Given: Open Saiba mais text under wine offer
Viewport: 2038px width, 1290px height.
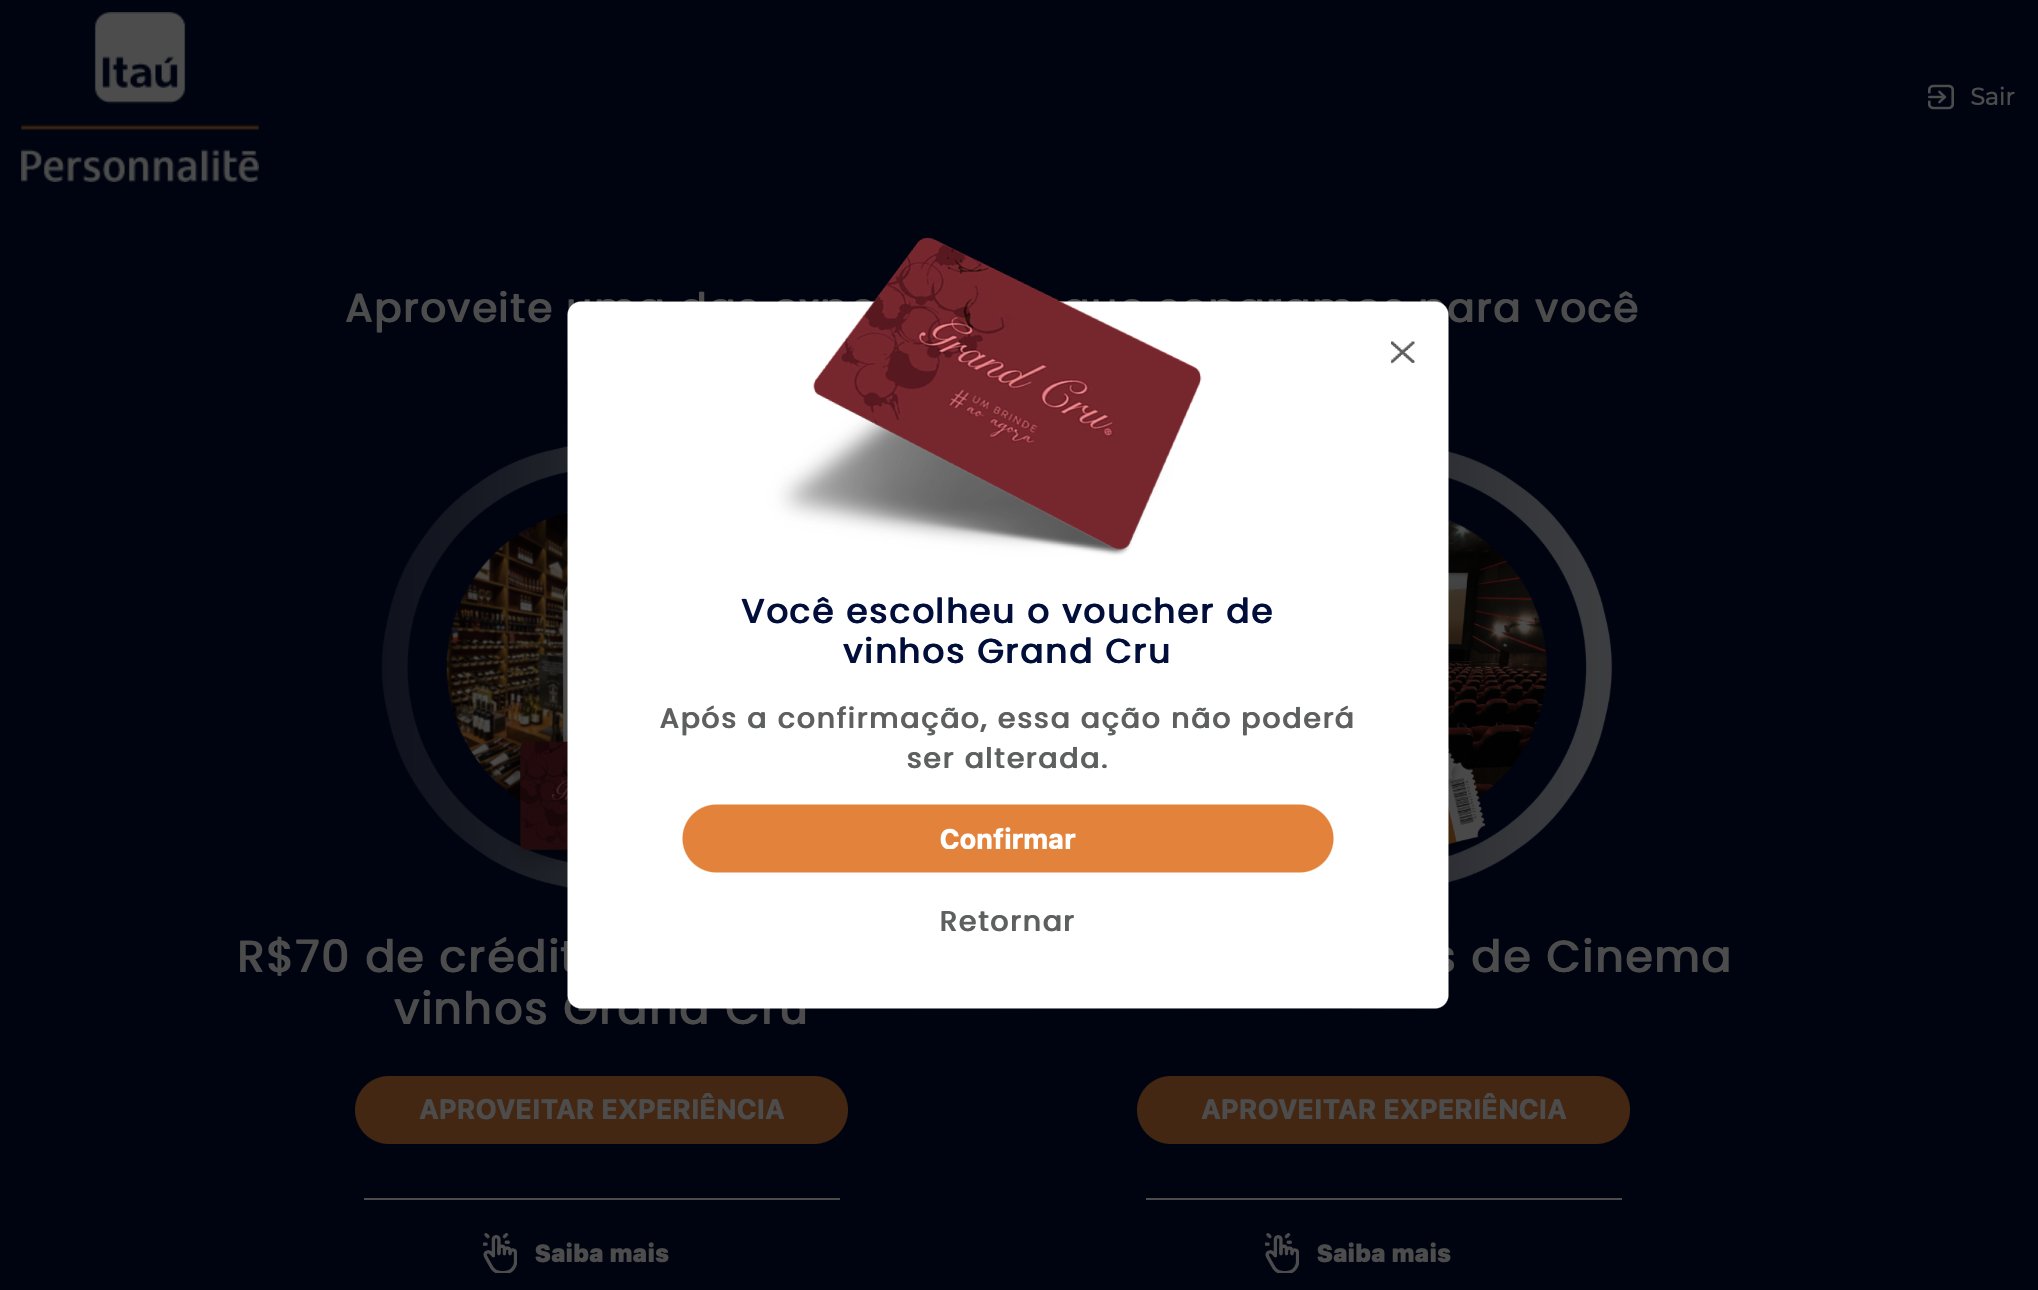Looking at the screenshot, I should [601, 1253].
